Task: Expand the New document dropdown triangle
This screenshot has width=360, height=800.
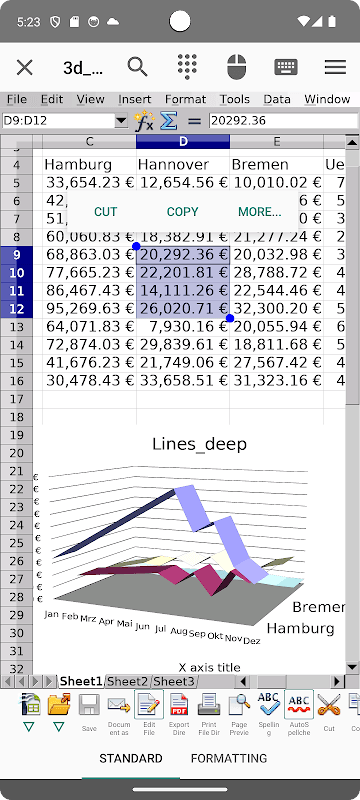Action: tap(30, 727)
